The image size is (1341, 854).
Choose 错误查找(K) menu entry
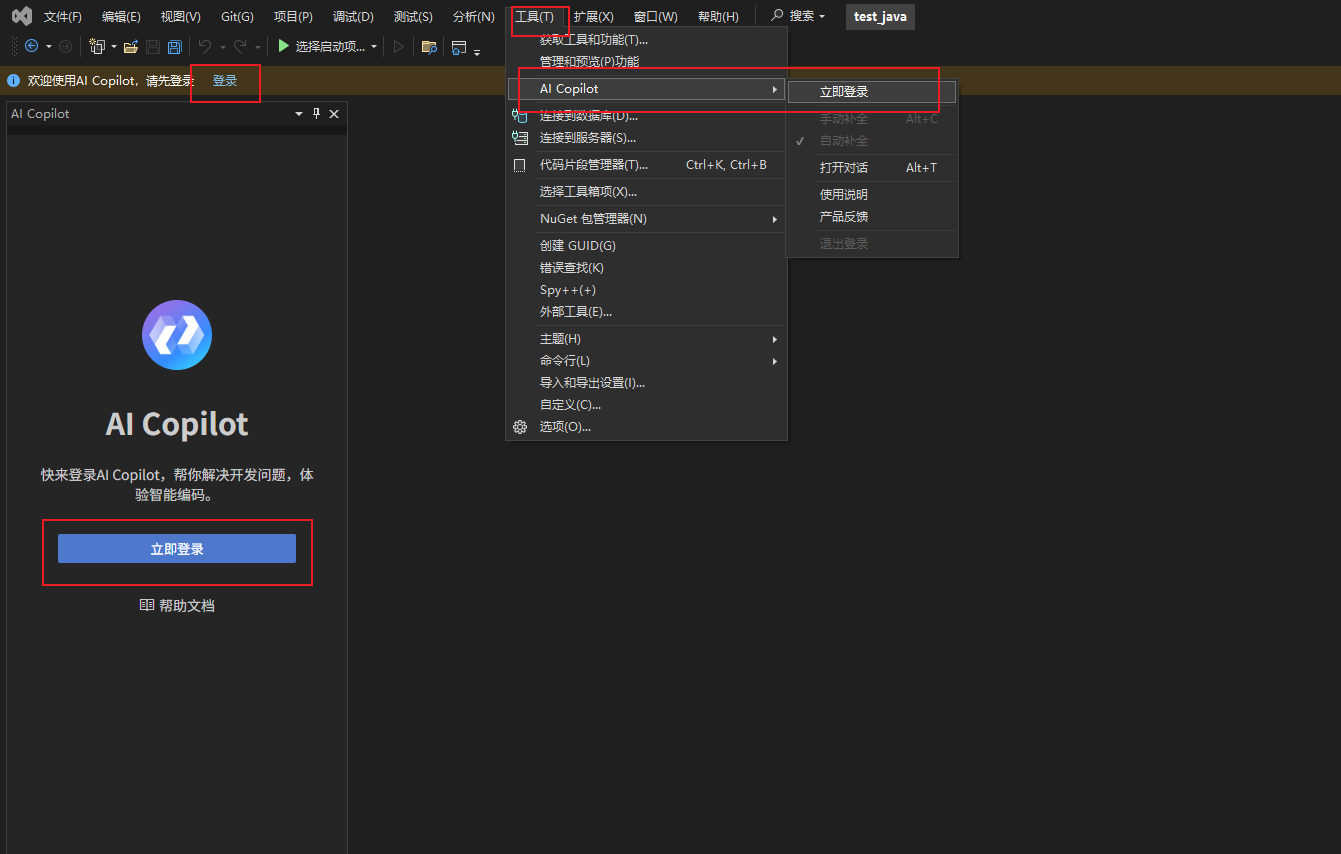[x=647, y=268]
